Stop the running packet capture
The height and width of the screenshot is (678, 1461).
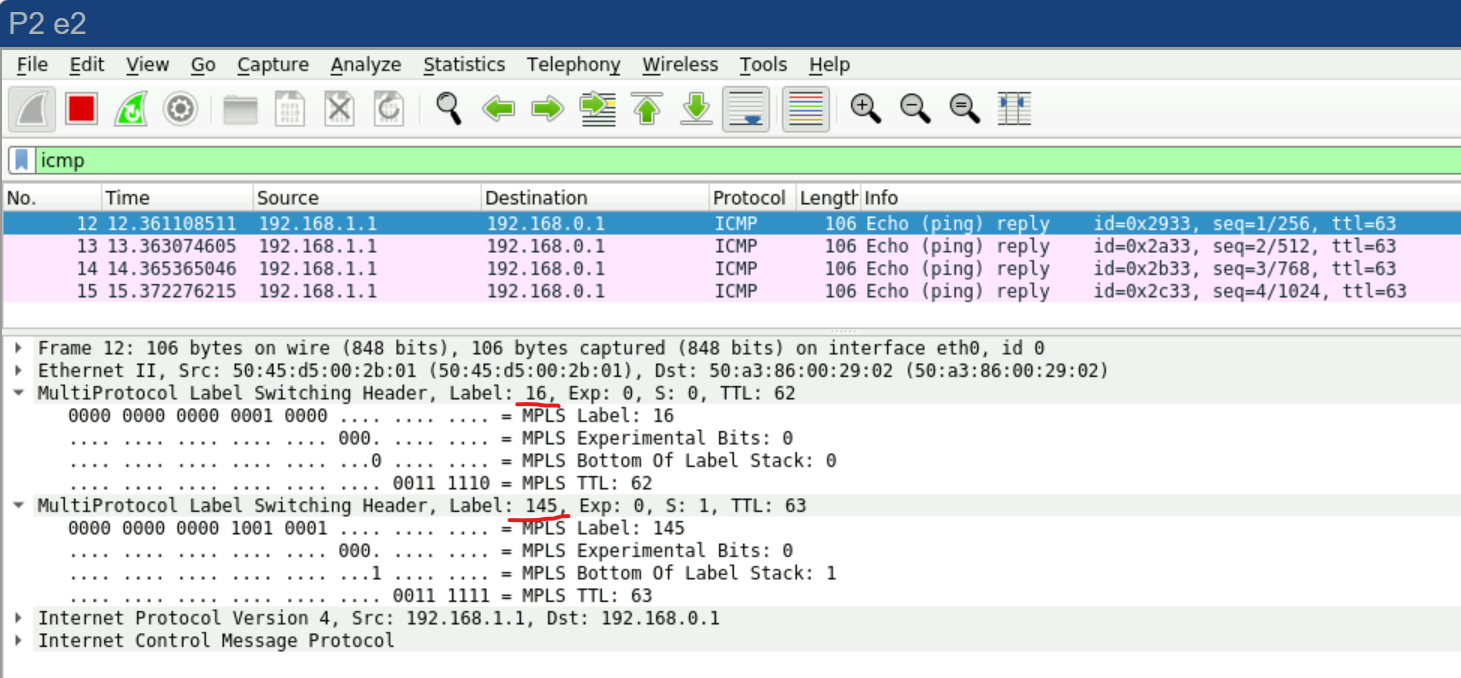point(82,109)
